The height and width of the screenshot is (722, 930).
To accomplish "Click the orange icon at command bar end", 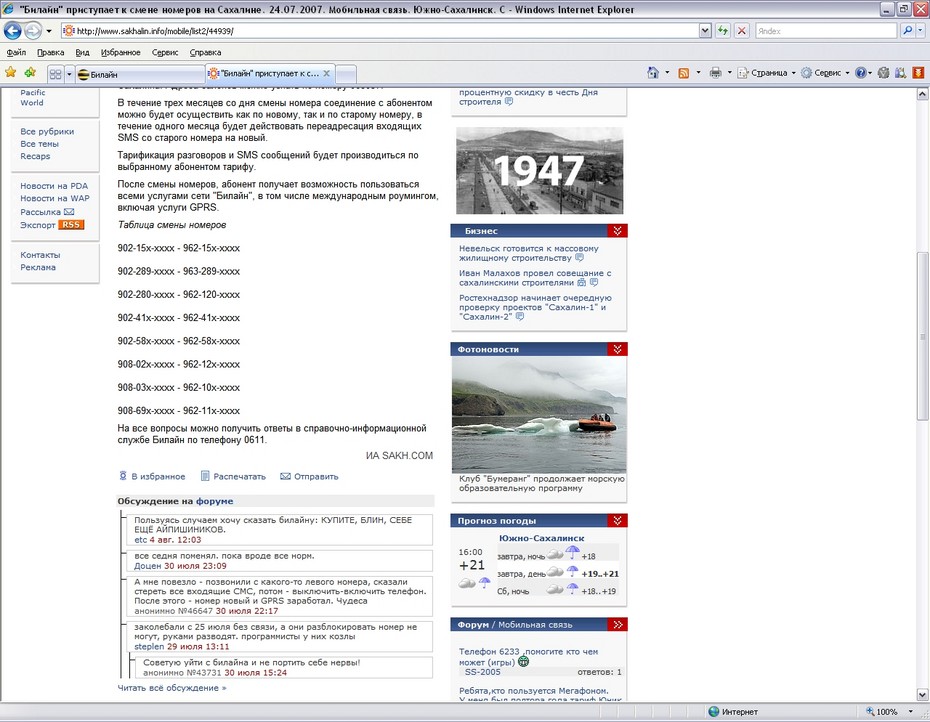I will pyautogui.click(x=918, y=73).
